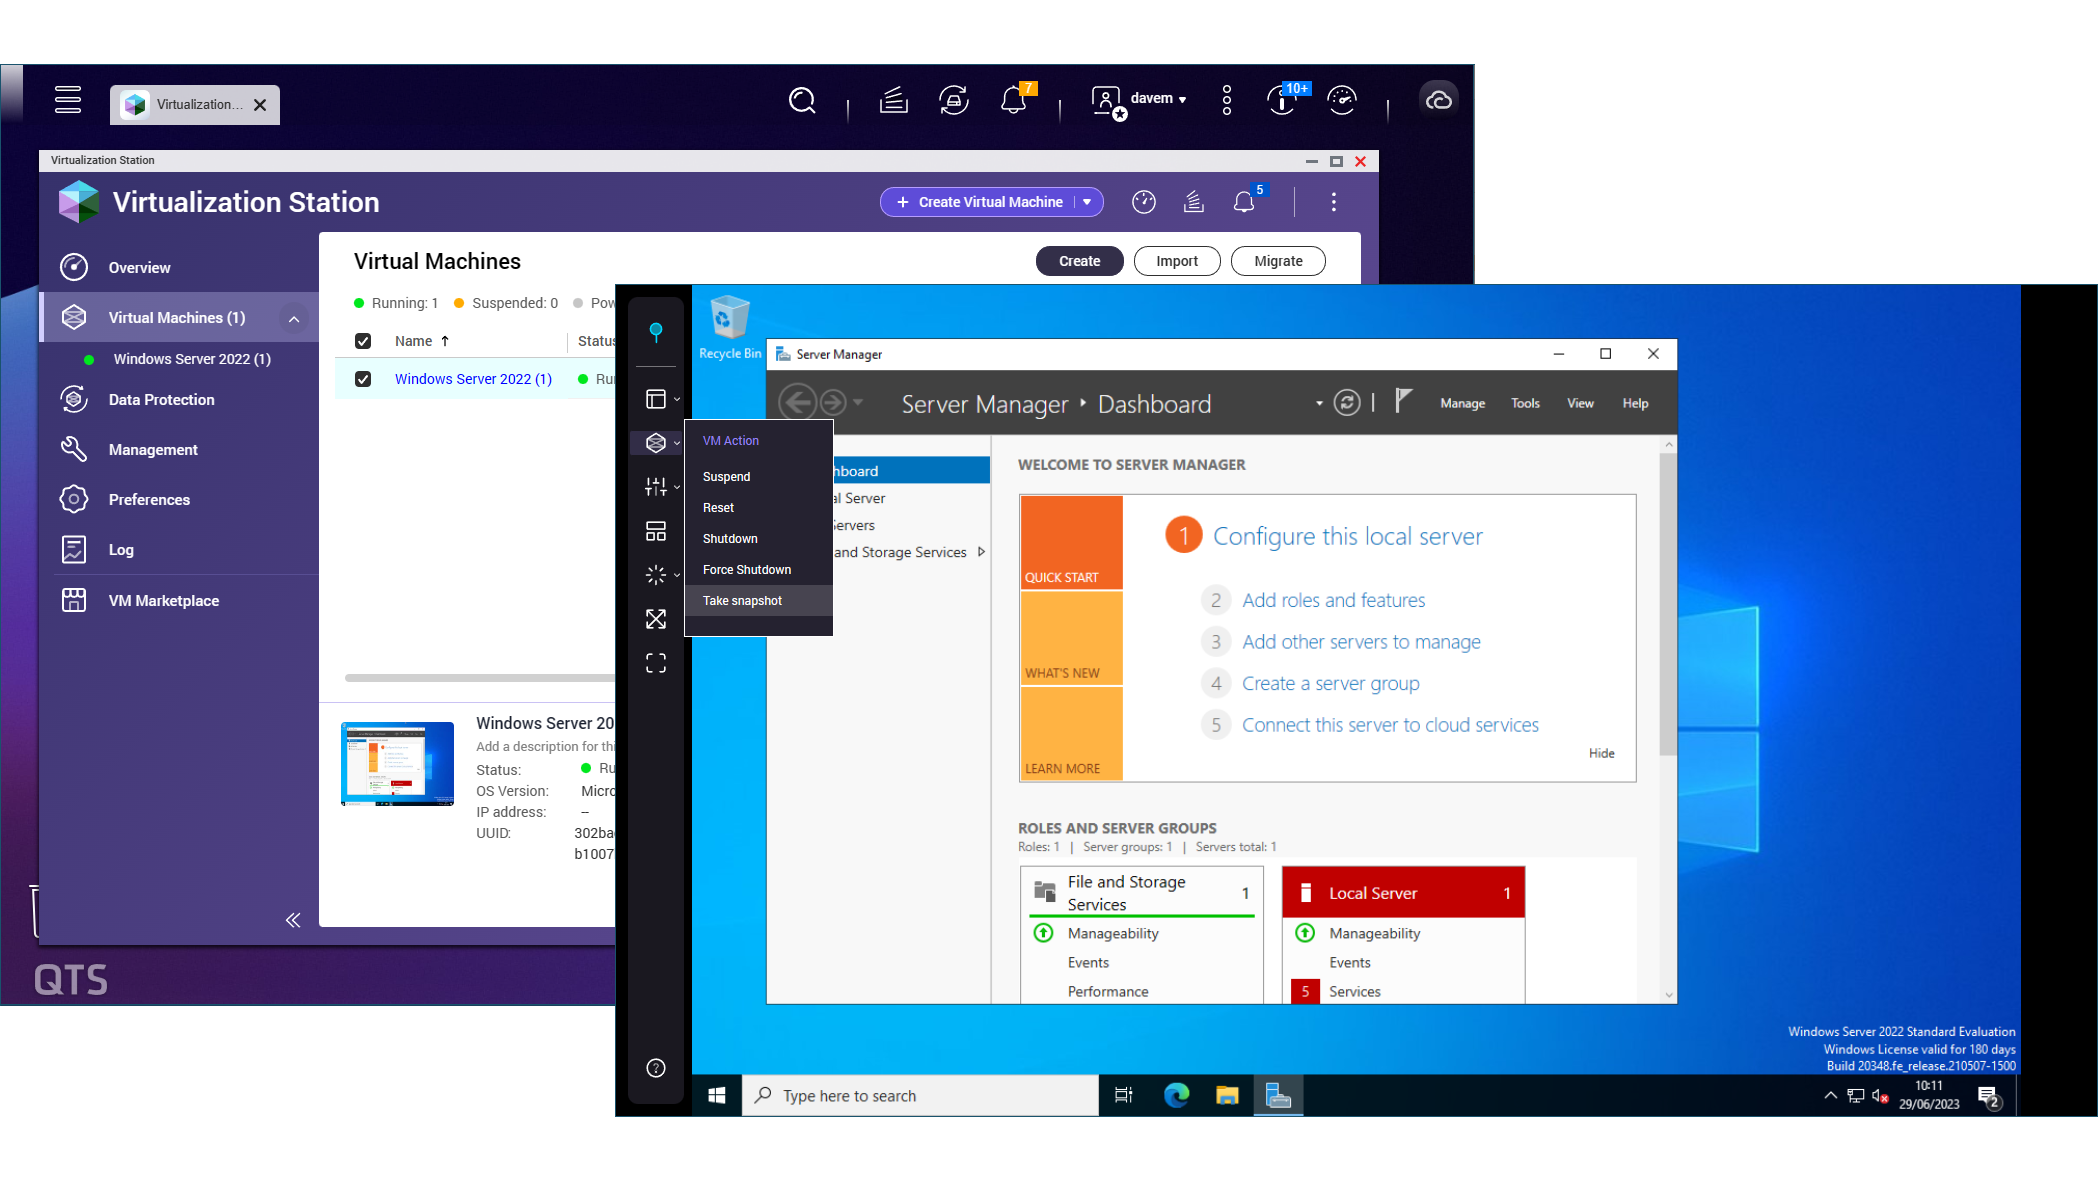Select Shutdown in VM Action menu
Viewport: 2098px width, 1181px height.
pyautogui.click(x=758, y=539)
